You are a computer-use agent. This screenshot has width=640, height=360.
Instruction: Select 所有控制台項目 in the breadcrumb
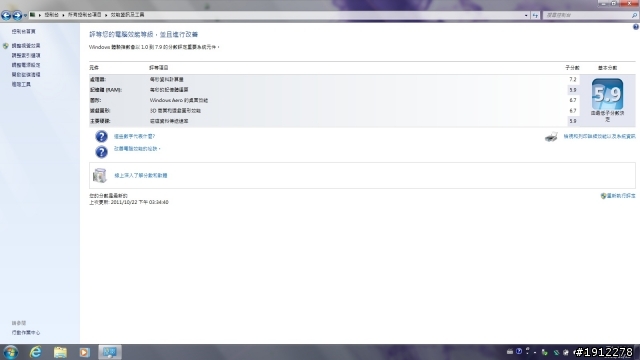pyautogui.click(x=84, y=15)
